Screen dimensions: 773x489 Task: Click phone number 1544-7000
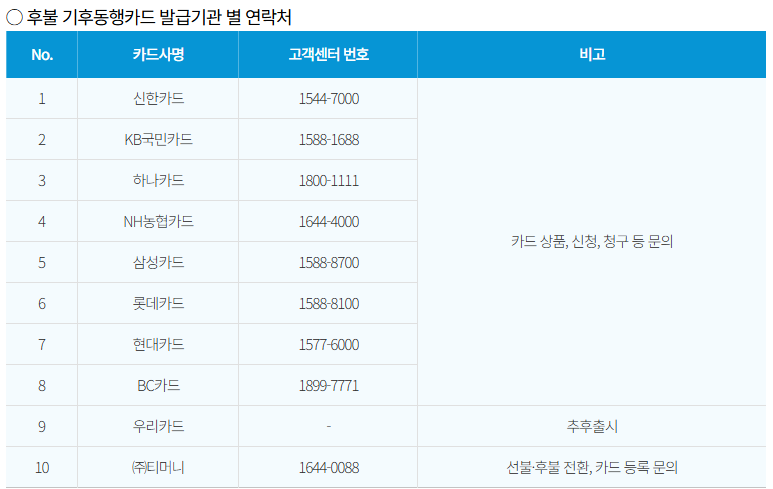[x=328, y=99]
